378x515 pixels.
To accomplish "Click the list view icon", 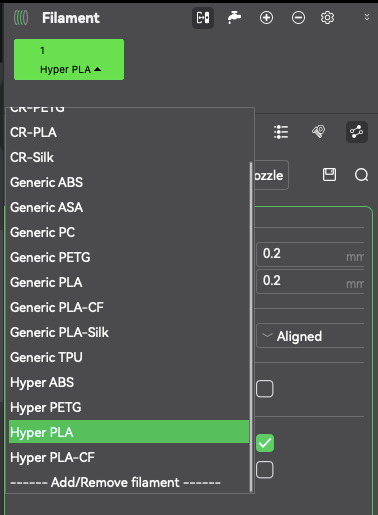I will pyautogui.click(x=281, y=132).
